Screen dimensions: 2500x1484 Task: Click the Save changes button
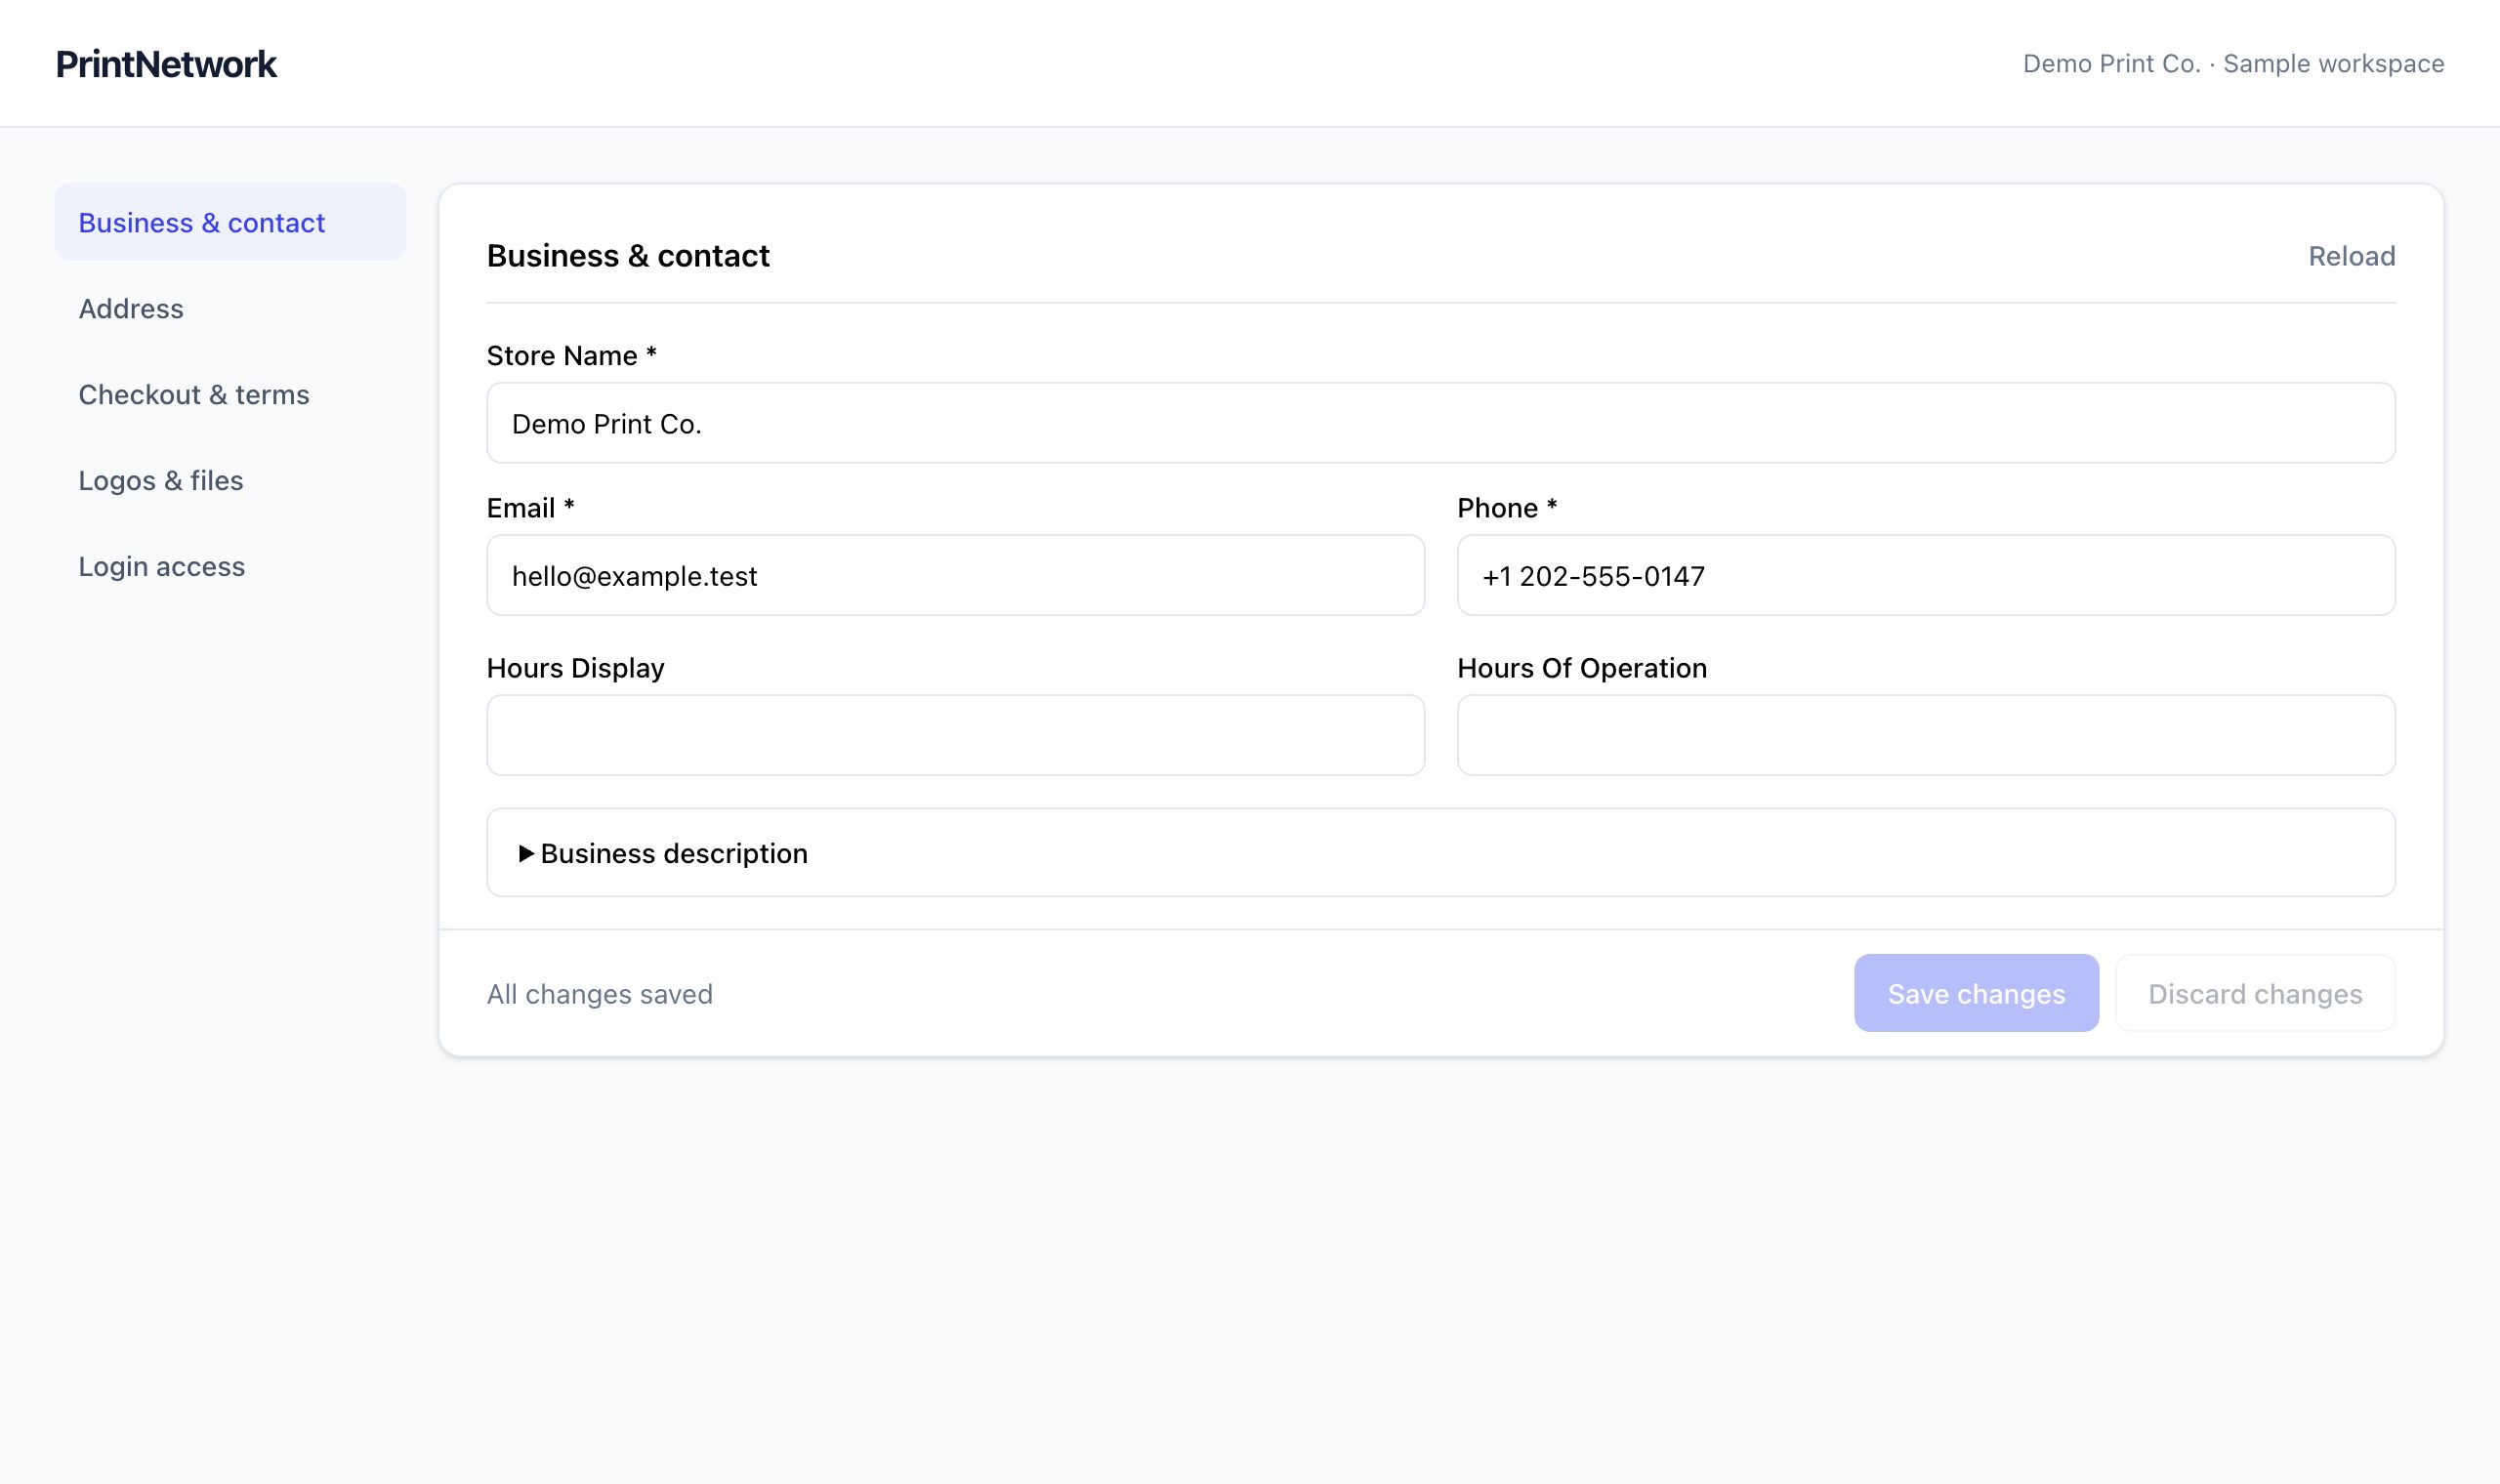pyautogui.click(x=1976, y=993)
